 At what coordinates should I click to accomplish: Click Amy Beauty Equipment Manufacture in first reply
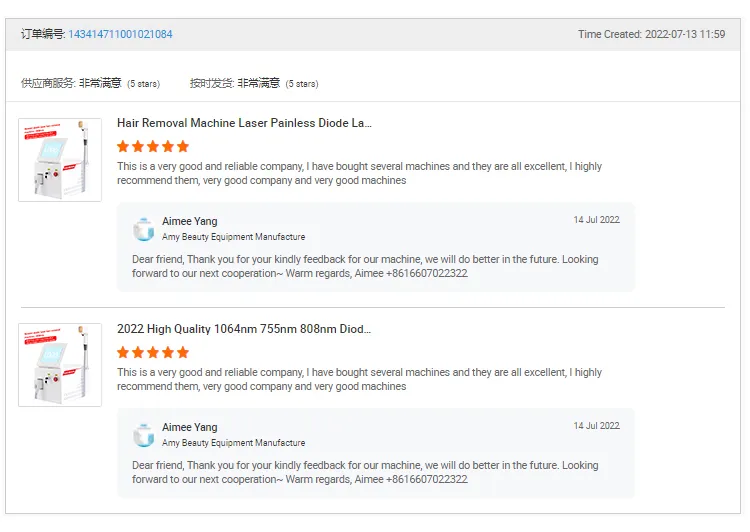coord(233,237)
